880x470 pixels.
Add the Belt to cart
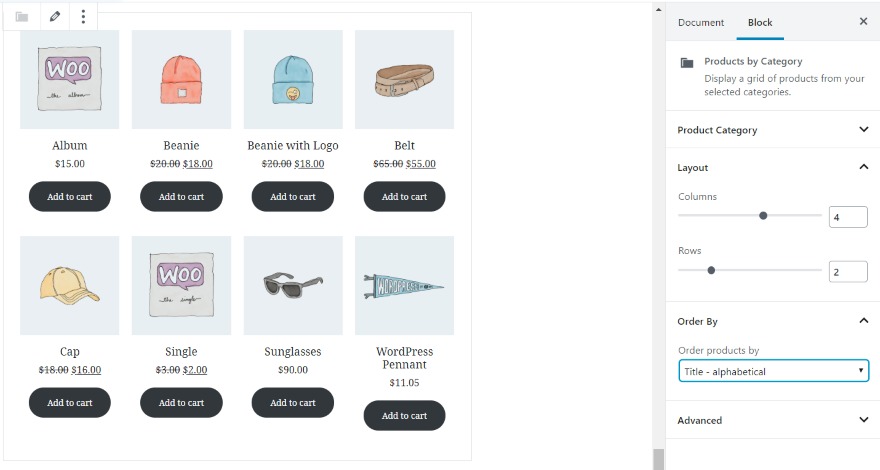coord(405,197)
